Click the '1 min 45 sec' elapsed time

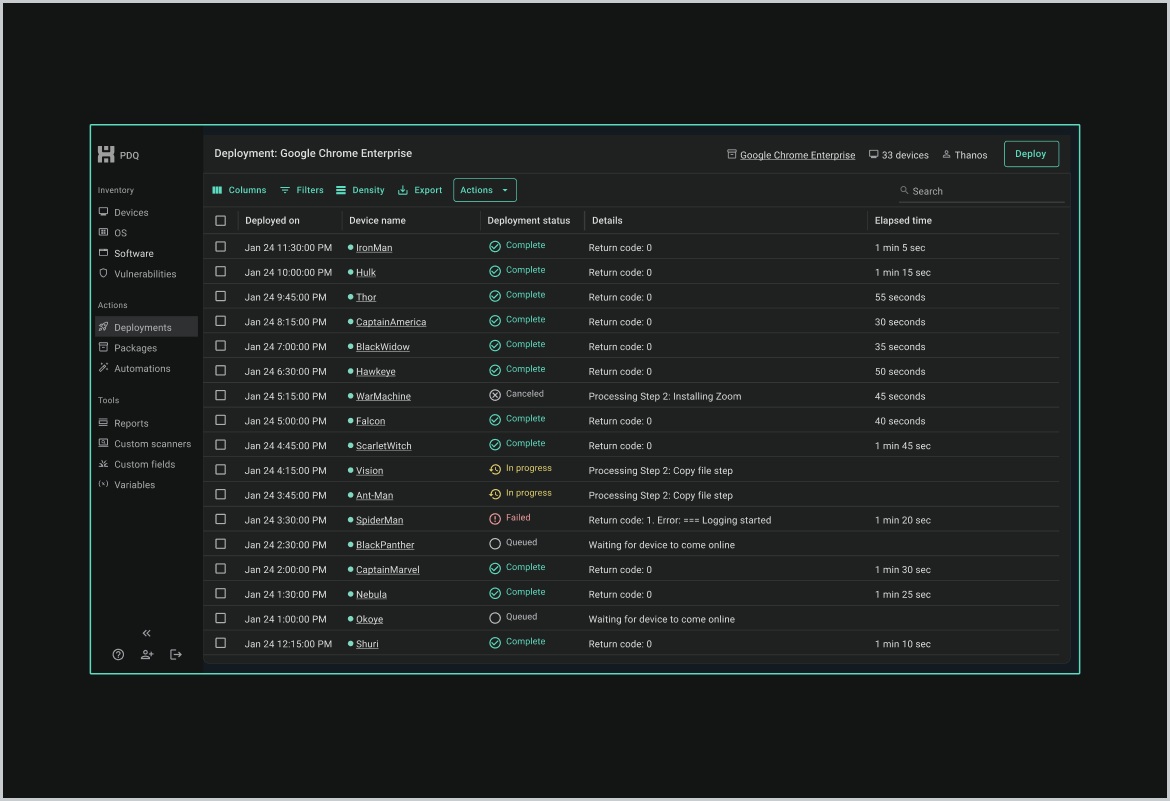tap(903, 446)
